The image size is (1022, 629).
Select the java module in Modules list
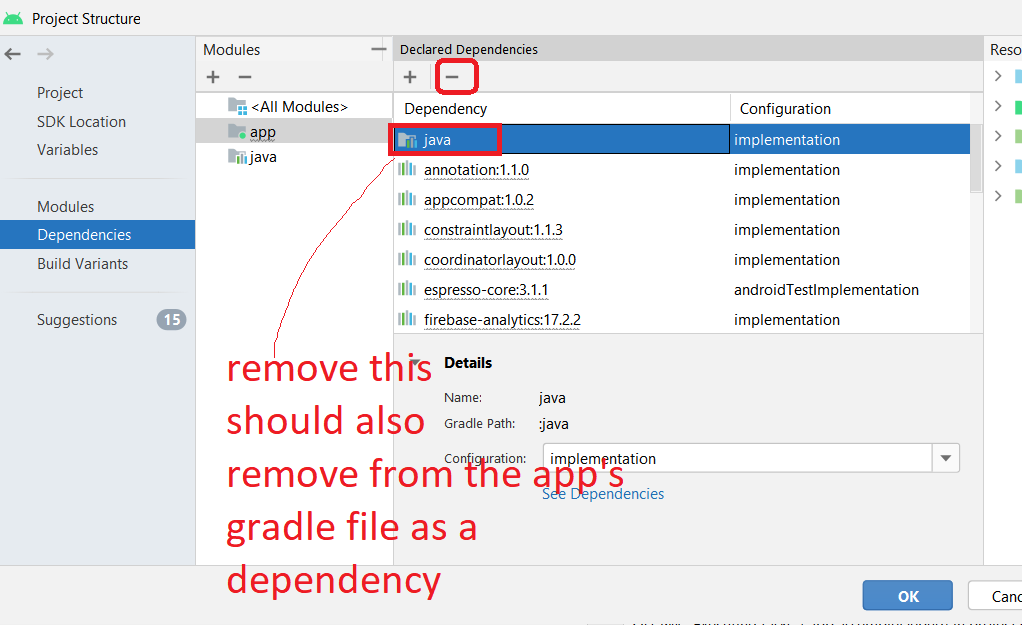point(263,157)
